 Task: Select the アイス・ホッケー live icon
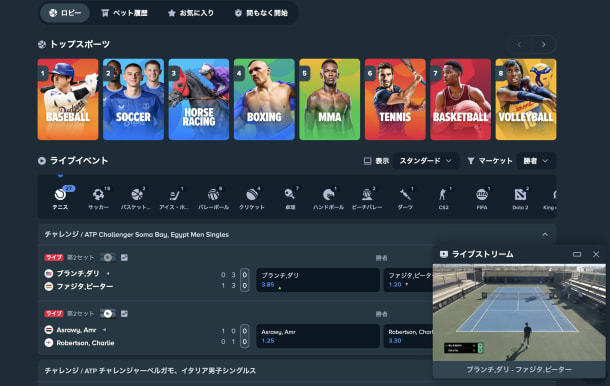174,198
